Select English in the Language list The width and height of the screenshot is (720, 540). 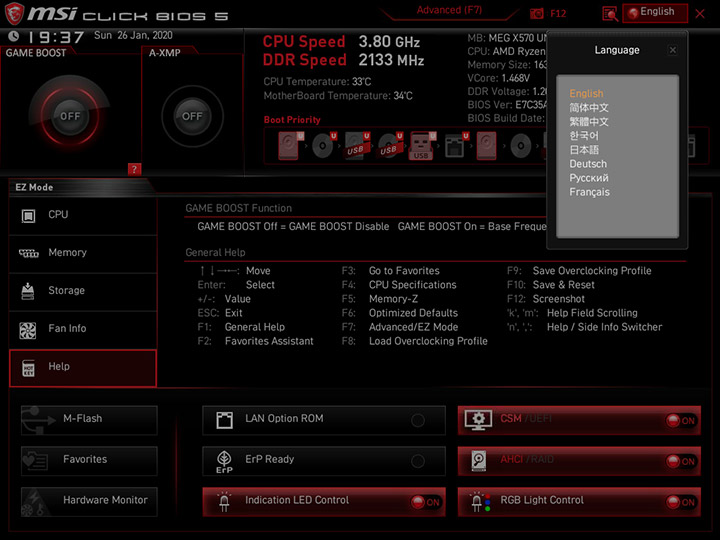coord(586,93)
